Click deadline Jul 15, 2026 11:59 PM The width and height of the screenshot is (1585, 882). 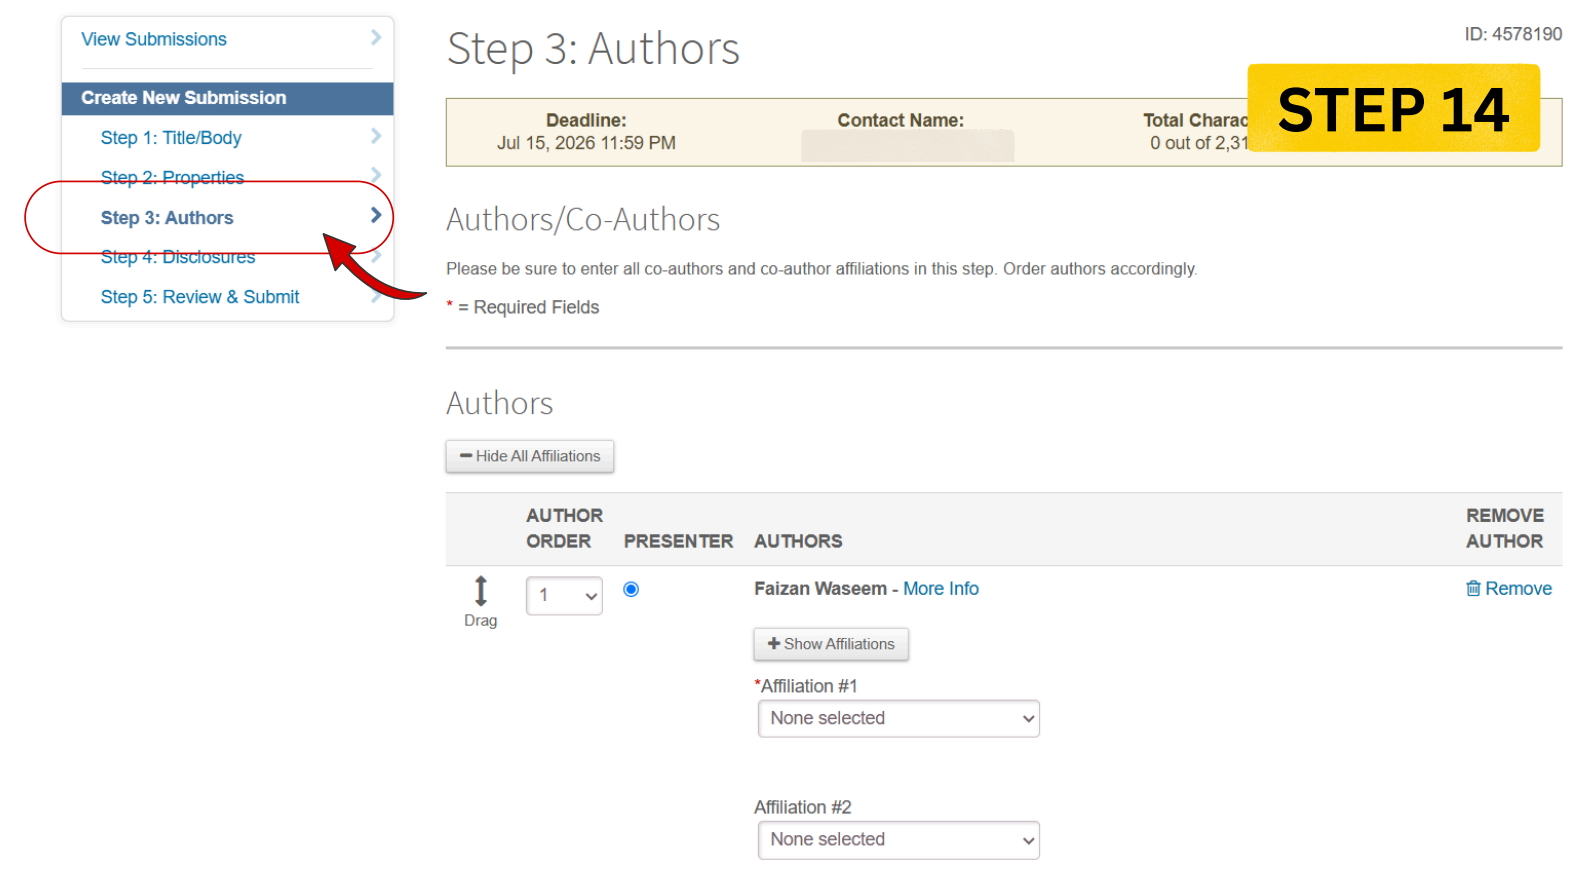(x=586, y=143)
